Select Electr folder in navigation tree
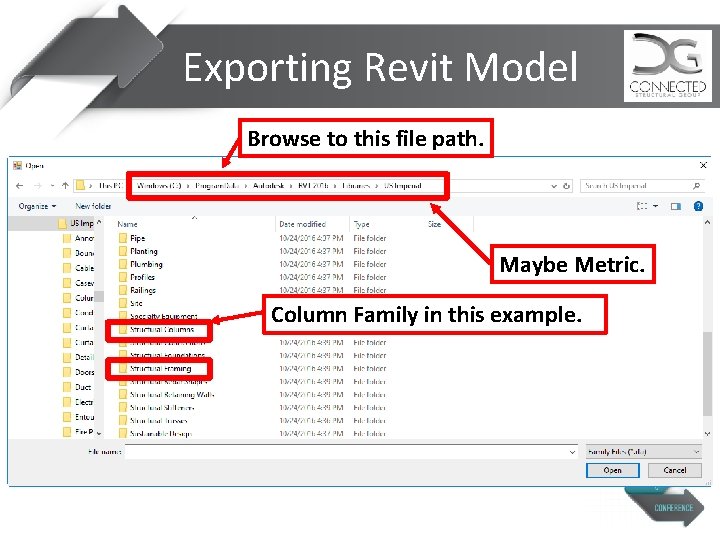Viewport: 720px width, 540px height. coord(84,402)
